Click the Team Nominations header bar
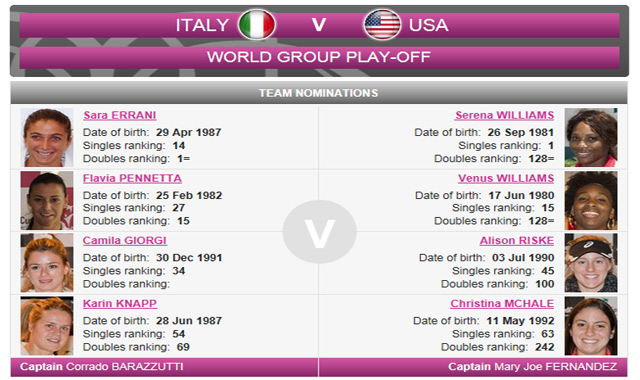The image size is (640, 380). (x=319, y=93)
